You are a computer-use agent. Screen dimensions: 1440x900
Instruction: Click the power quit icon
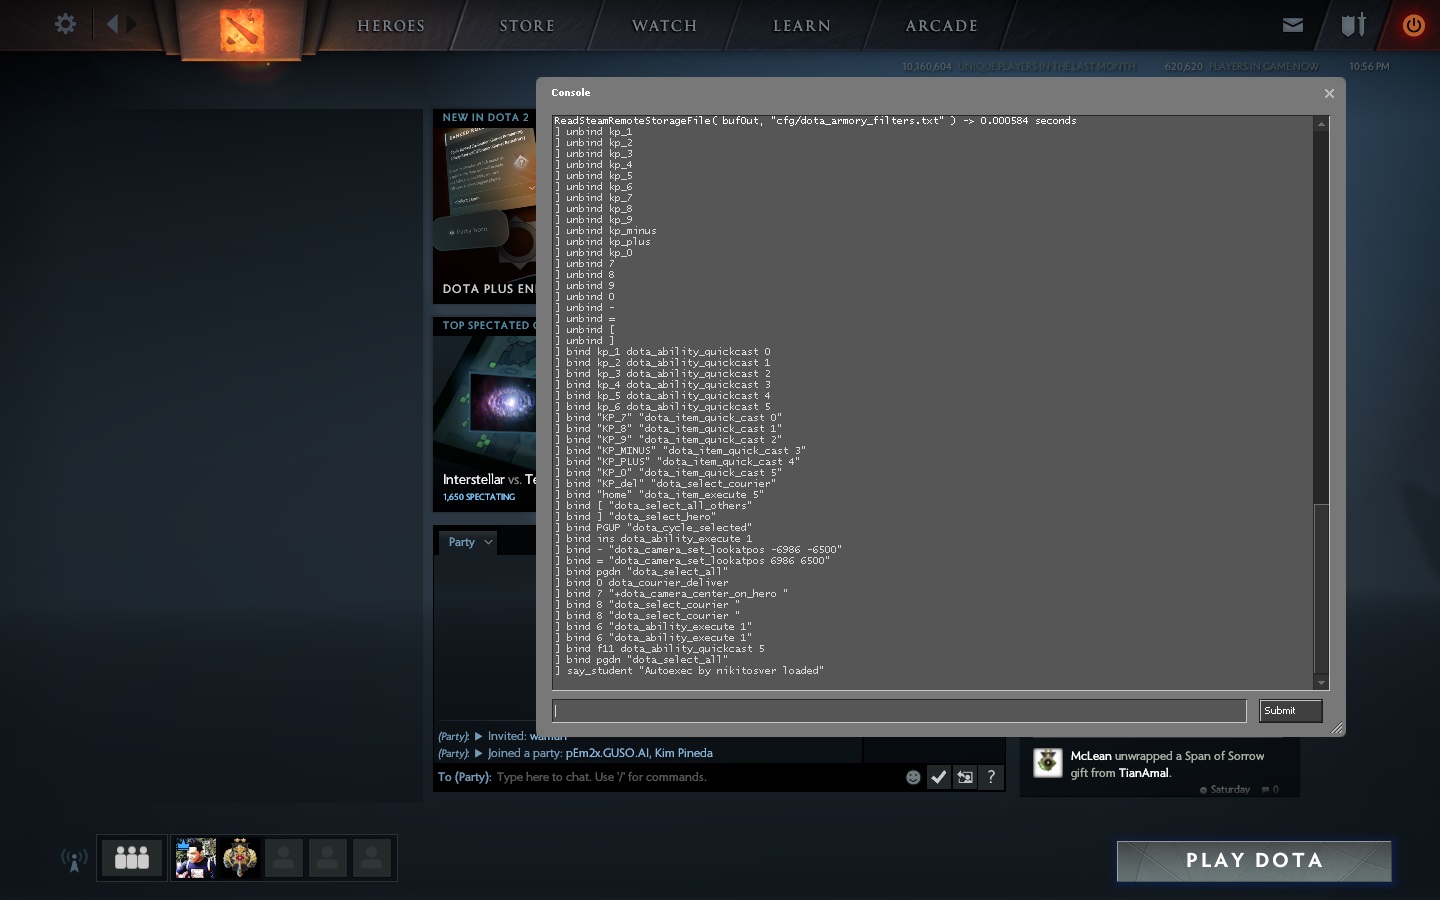tap(1413, 25)
